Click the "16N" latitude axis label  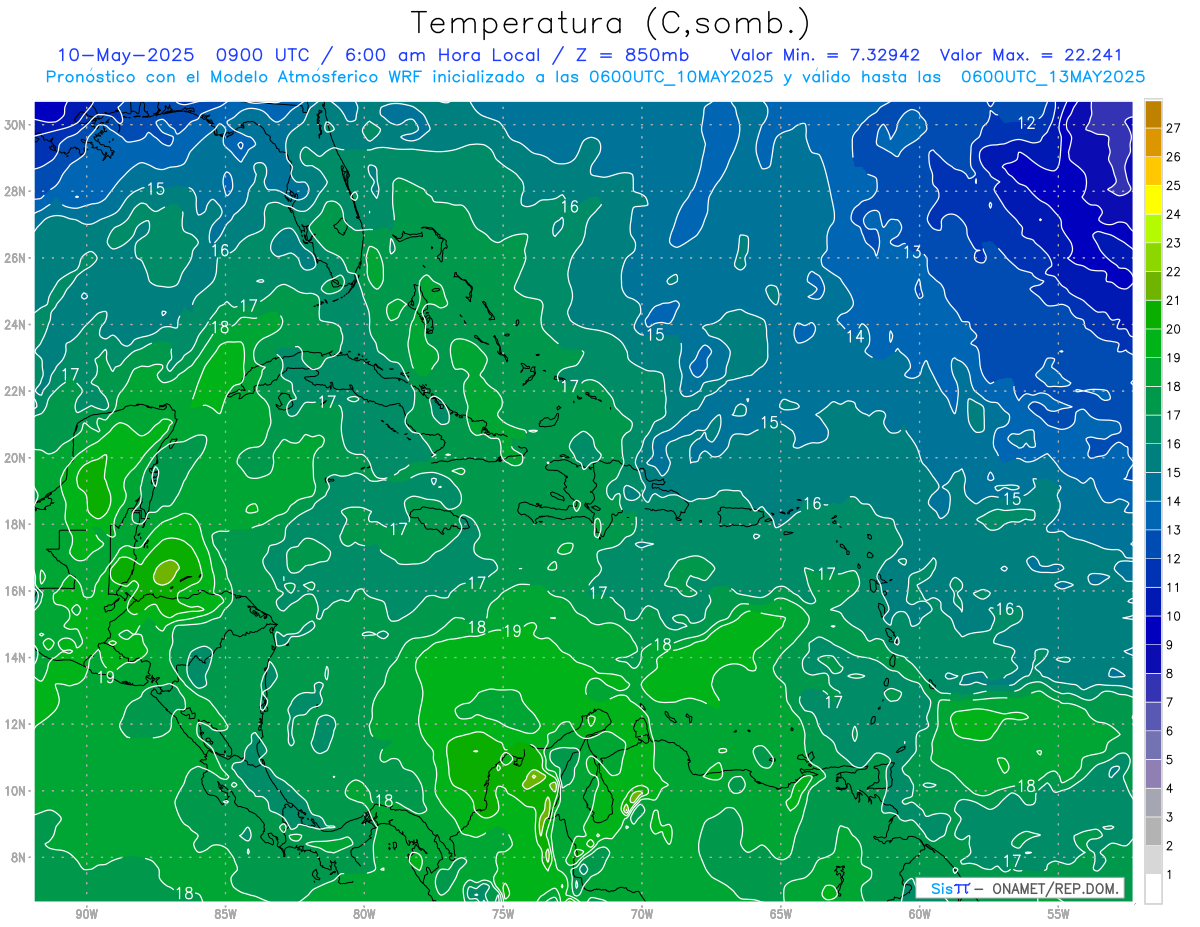(16, 591)
